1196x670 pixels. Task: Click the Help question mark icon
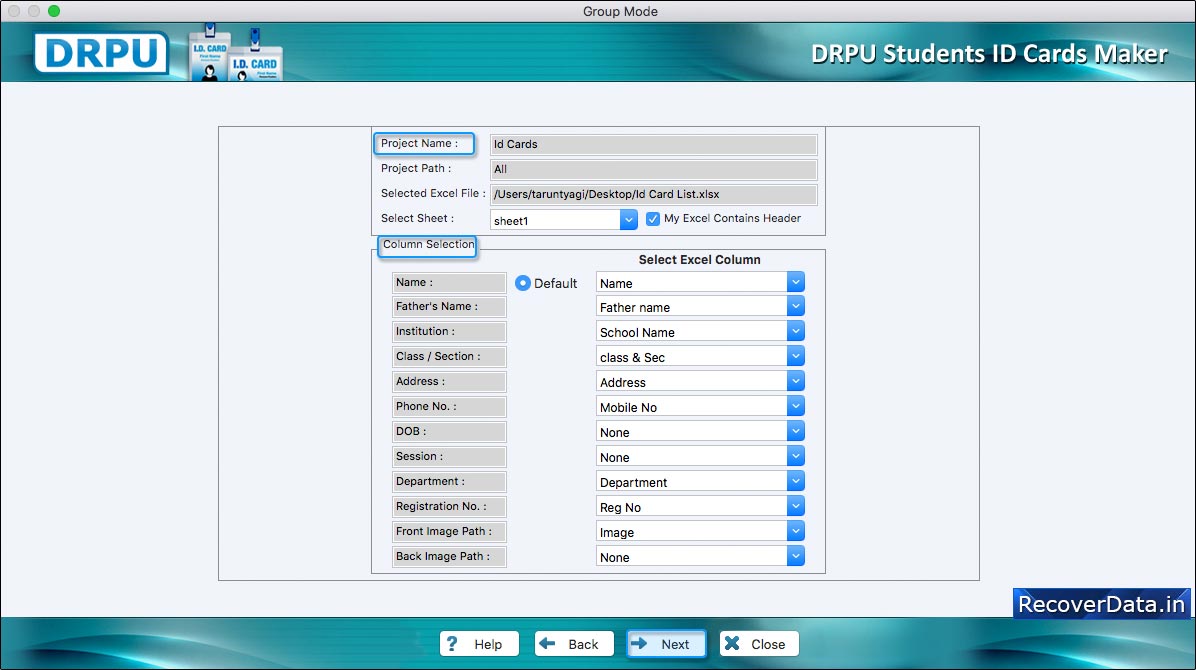click(452, 643)
